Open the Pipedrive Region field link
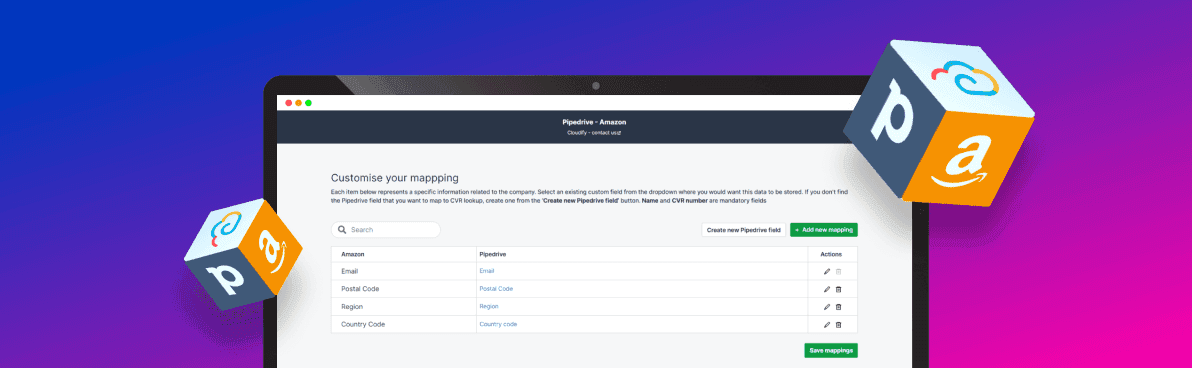The height and width of the screenshot is (368, 1192). 489,306
